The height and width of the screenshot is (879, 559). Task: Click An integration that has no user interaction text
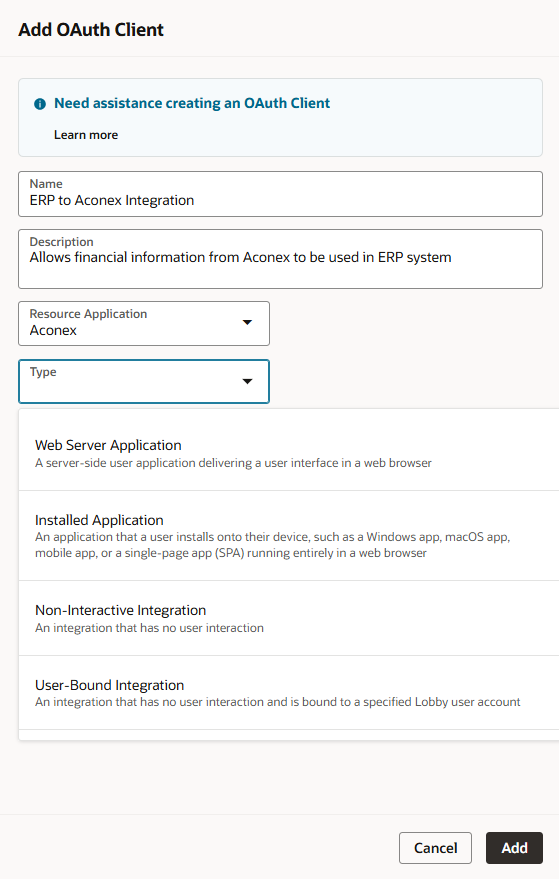click(x=149, y=628)
